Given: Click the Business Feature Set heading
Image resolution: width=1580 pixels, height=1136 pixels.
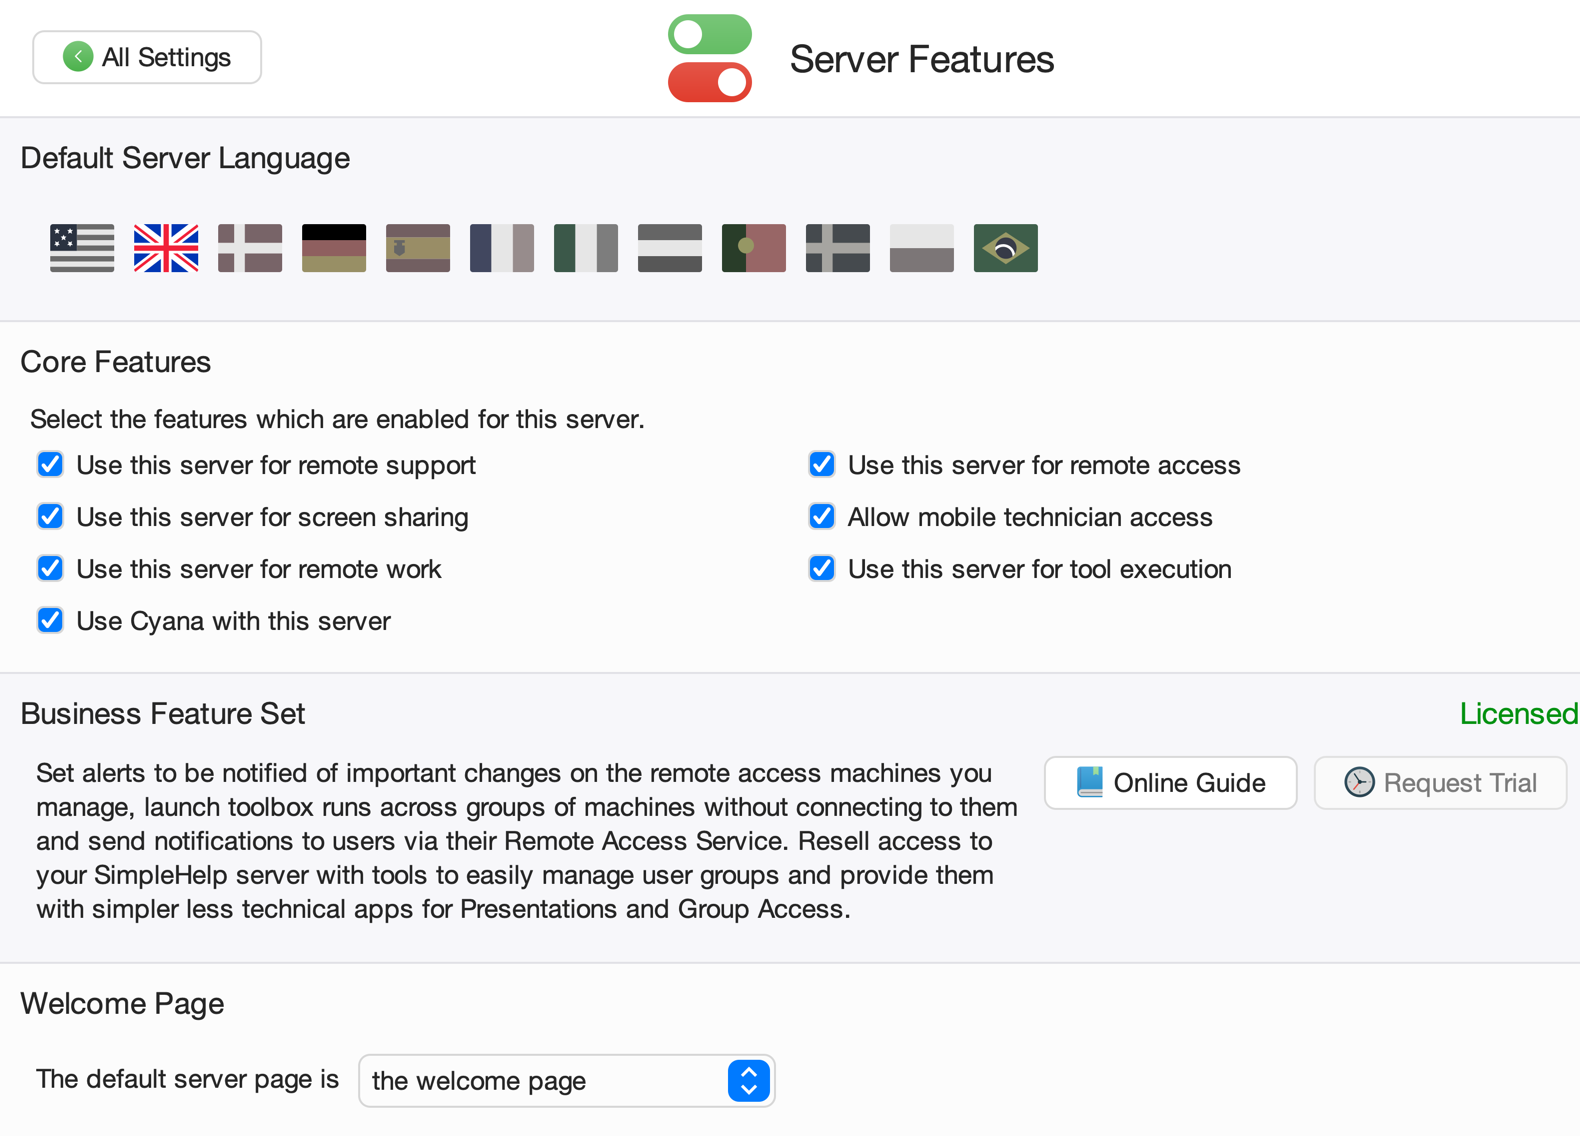Looking at the screenshot, I should pyautogui.click(x=163, y=714).
